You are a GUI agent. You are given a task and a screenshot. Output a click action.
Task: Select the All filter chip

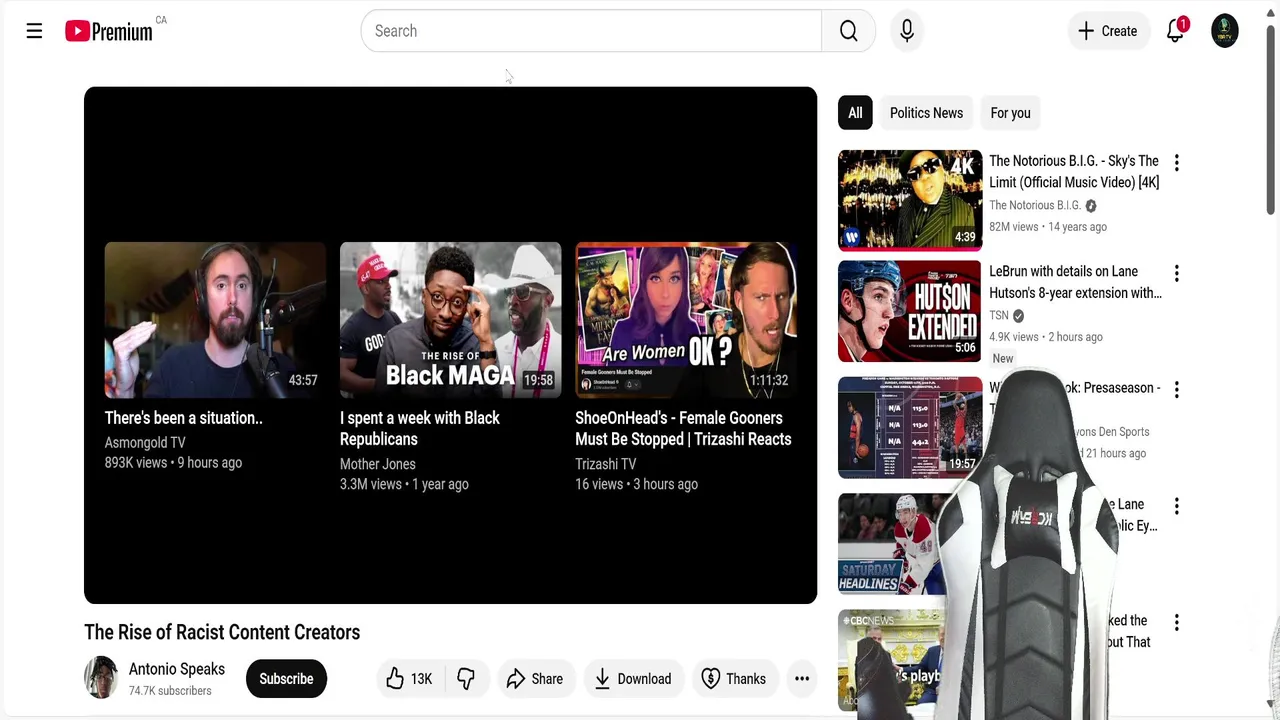point(855,113)
